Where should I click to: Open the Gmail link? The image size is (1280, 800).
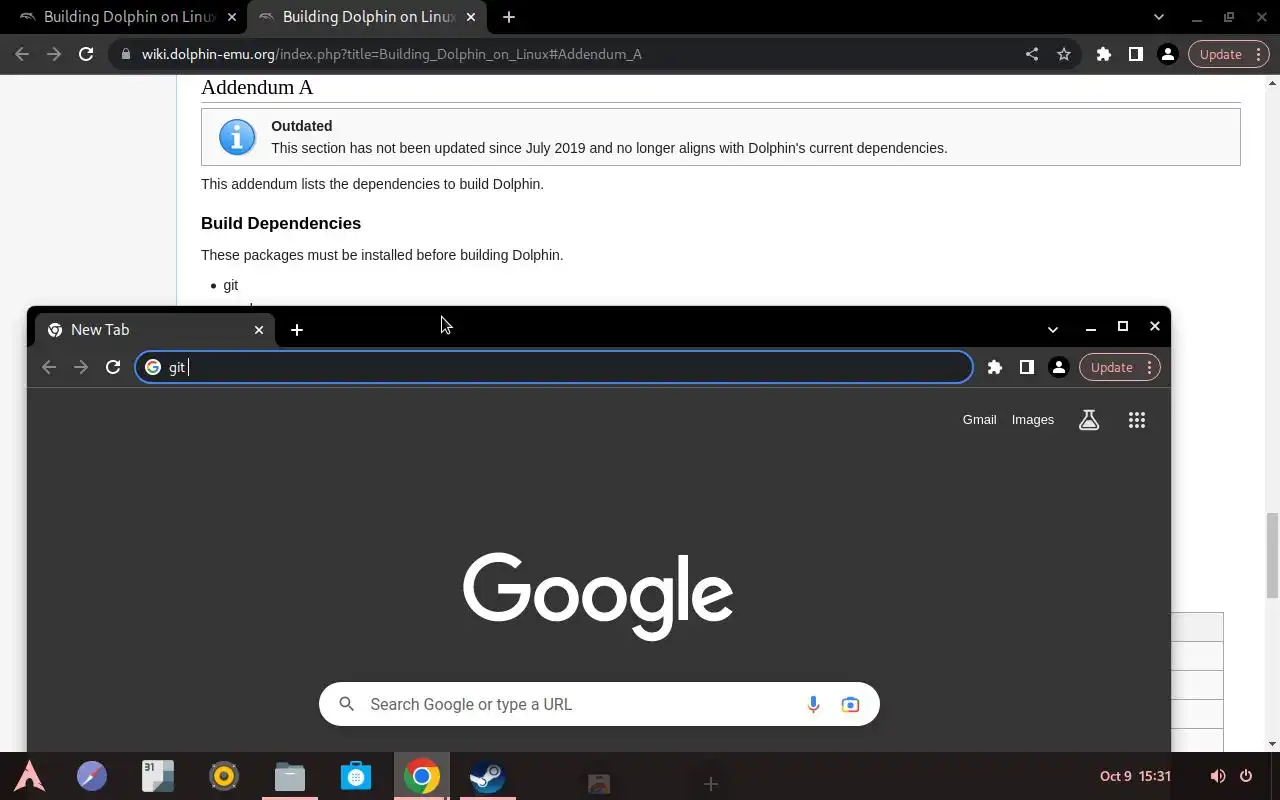click(979, 420)
